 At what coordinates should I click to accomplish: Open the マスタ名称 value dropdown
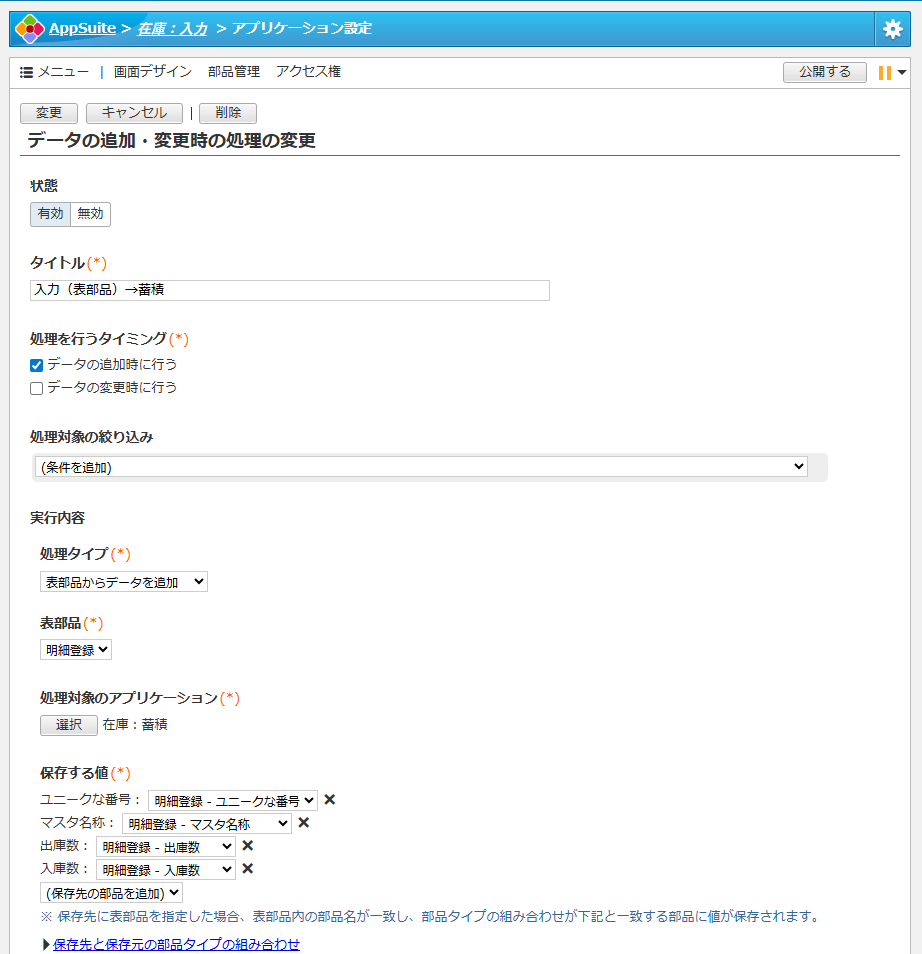[207, 824]
